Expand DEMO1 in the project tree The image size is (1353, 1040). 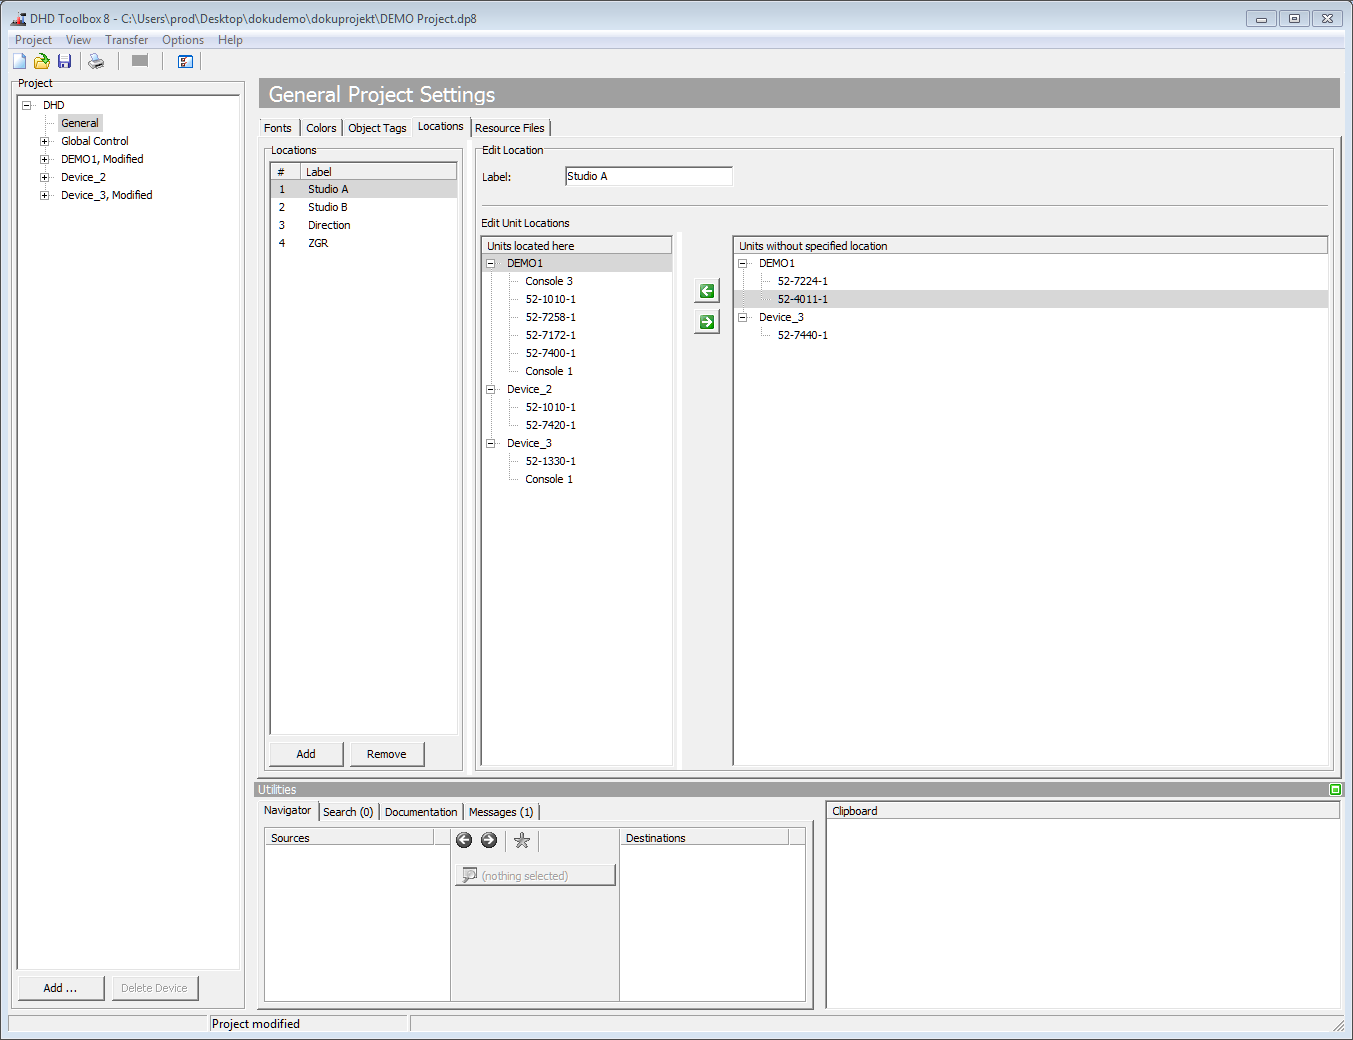[x=43, y=158]
